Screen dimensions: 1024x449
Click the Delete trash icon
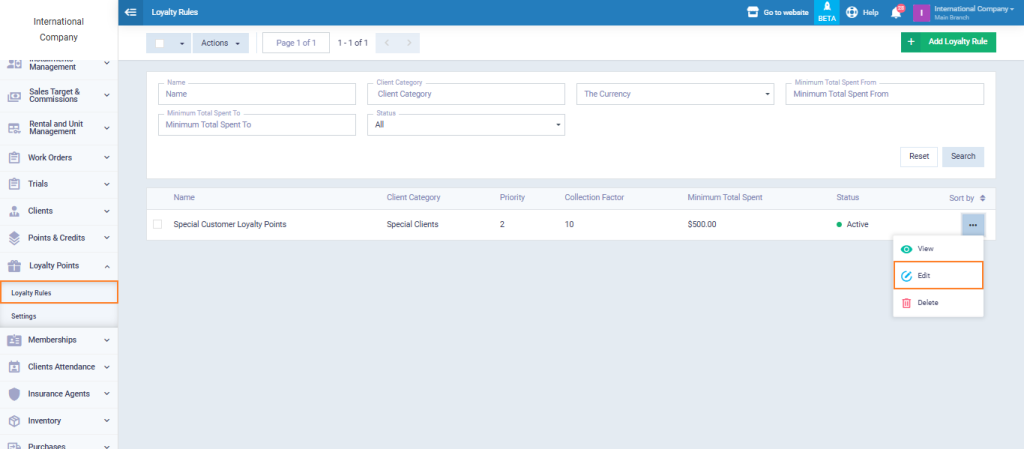pos(906,303)
